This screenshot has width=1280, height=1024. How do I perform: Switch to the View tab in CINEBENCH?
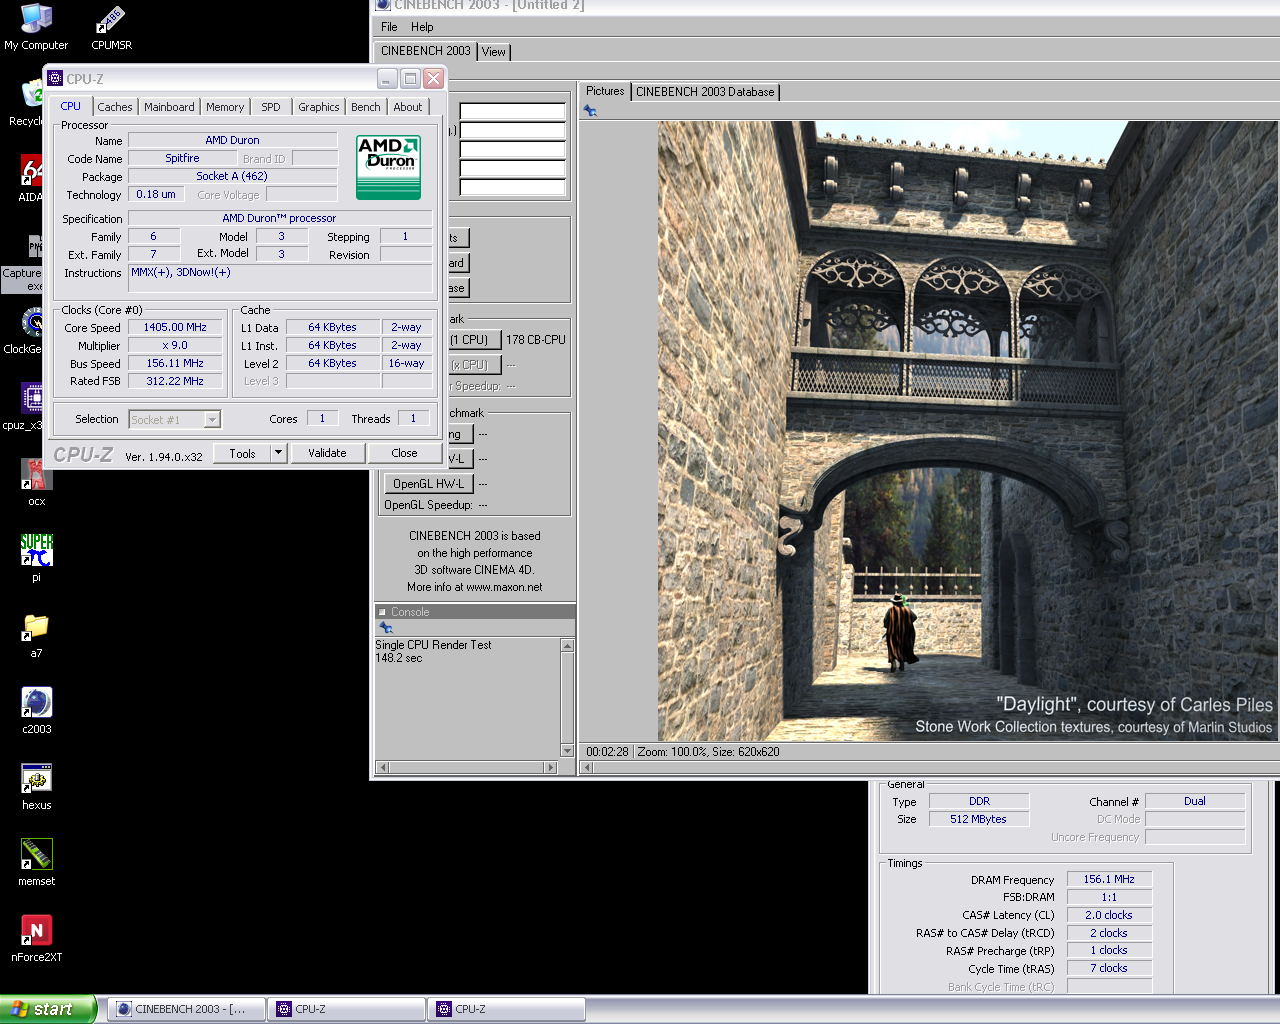tap(494, 52)
